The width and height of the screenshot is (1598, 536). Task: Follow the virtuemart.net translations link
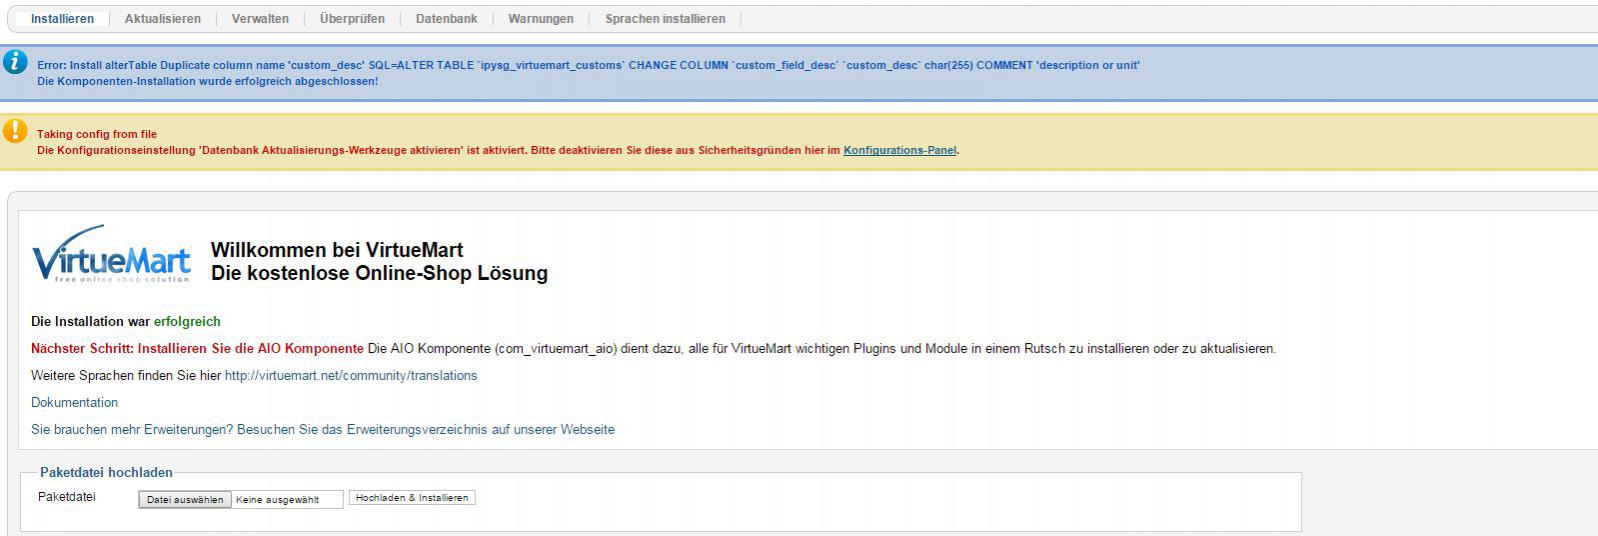pyautogui.click(x=350, y=376)
